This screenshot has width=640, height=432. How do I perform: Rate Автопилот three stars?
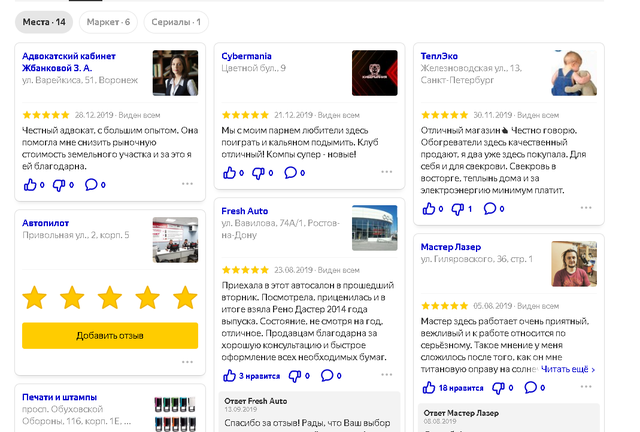110,297
